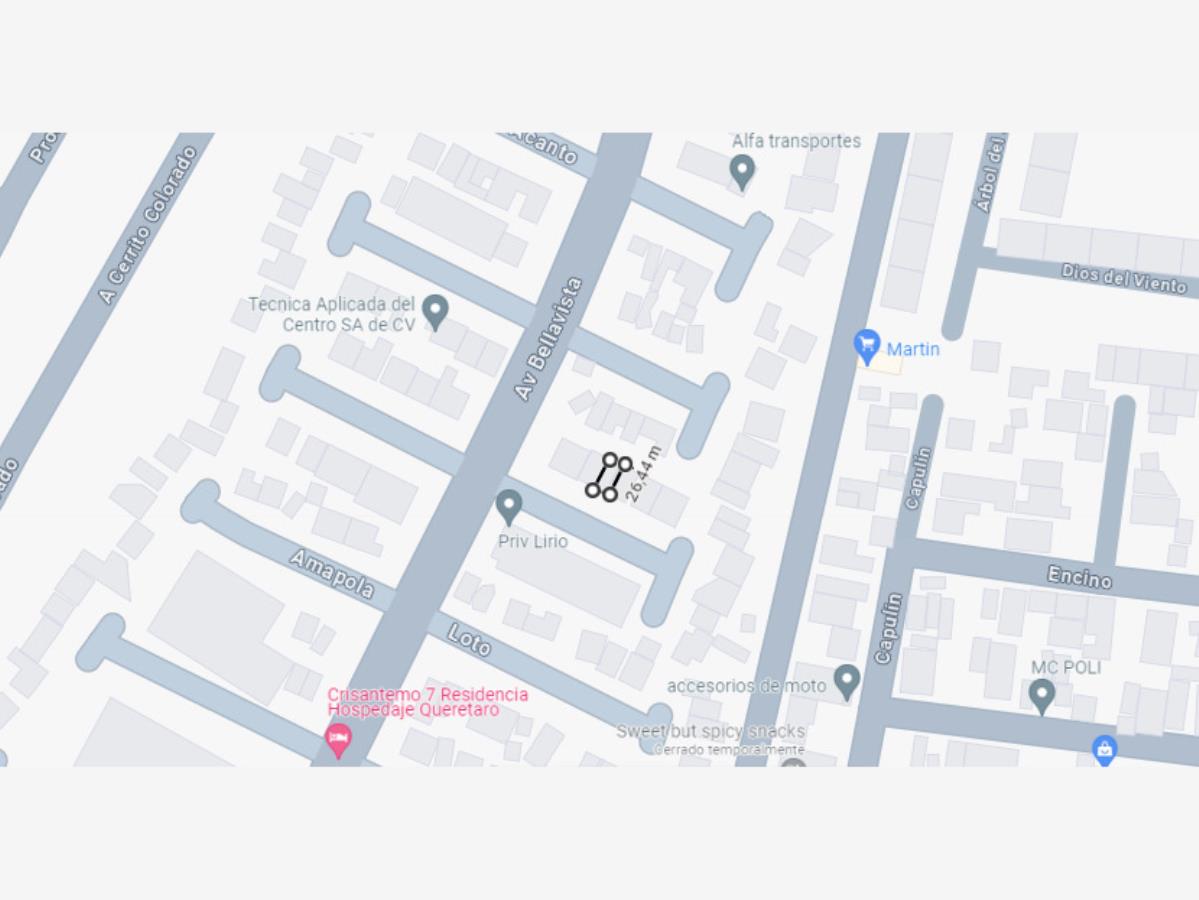Click the A Cerrito Colorado road label
The width and height of the screenshot is (1199, 900).
[x=148, y=225]
